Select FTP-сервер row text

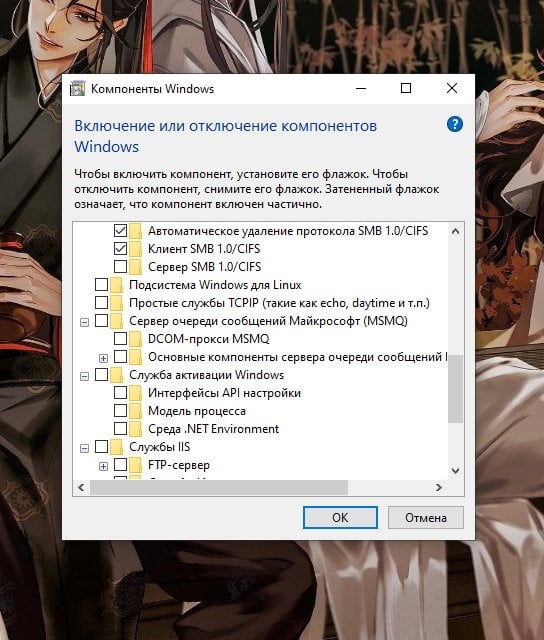(x=179, y=465)
